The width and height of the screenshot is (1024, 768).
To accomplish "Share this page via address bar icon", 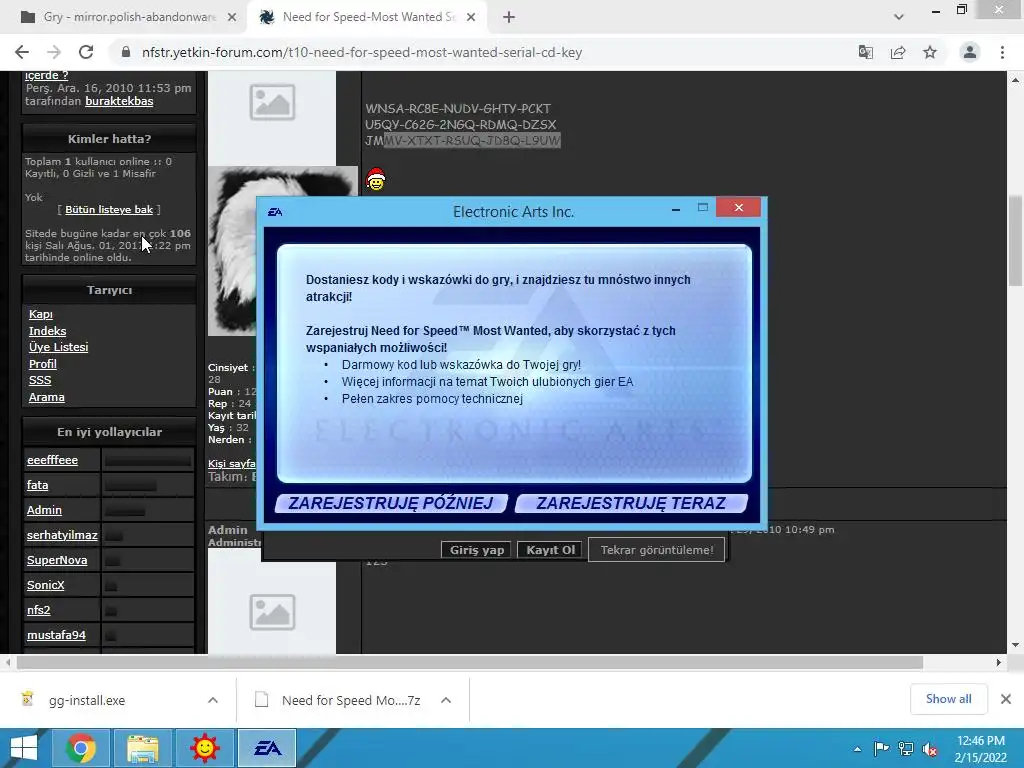I will tap(898, 52).
